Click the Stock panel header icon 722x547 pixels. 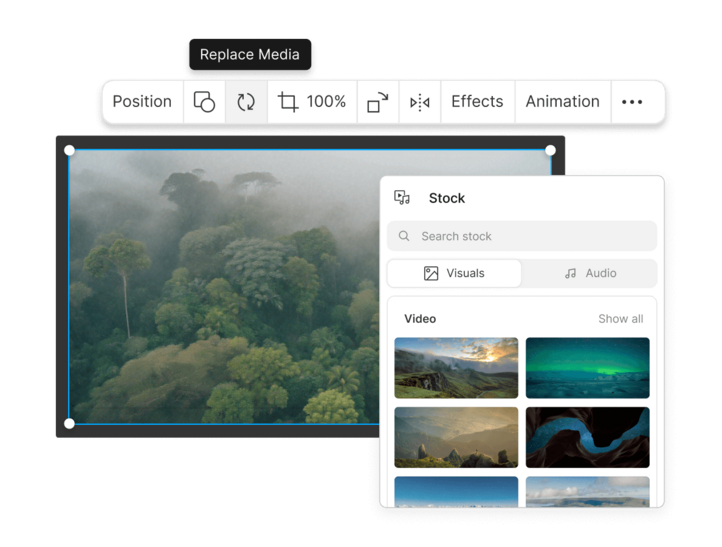point(402,198)
